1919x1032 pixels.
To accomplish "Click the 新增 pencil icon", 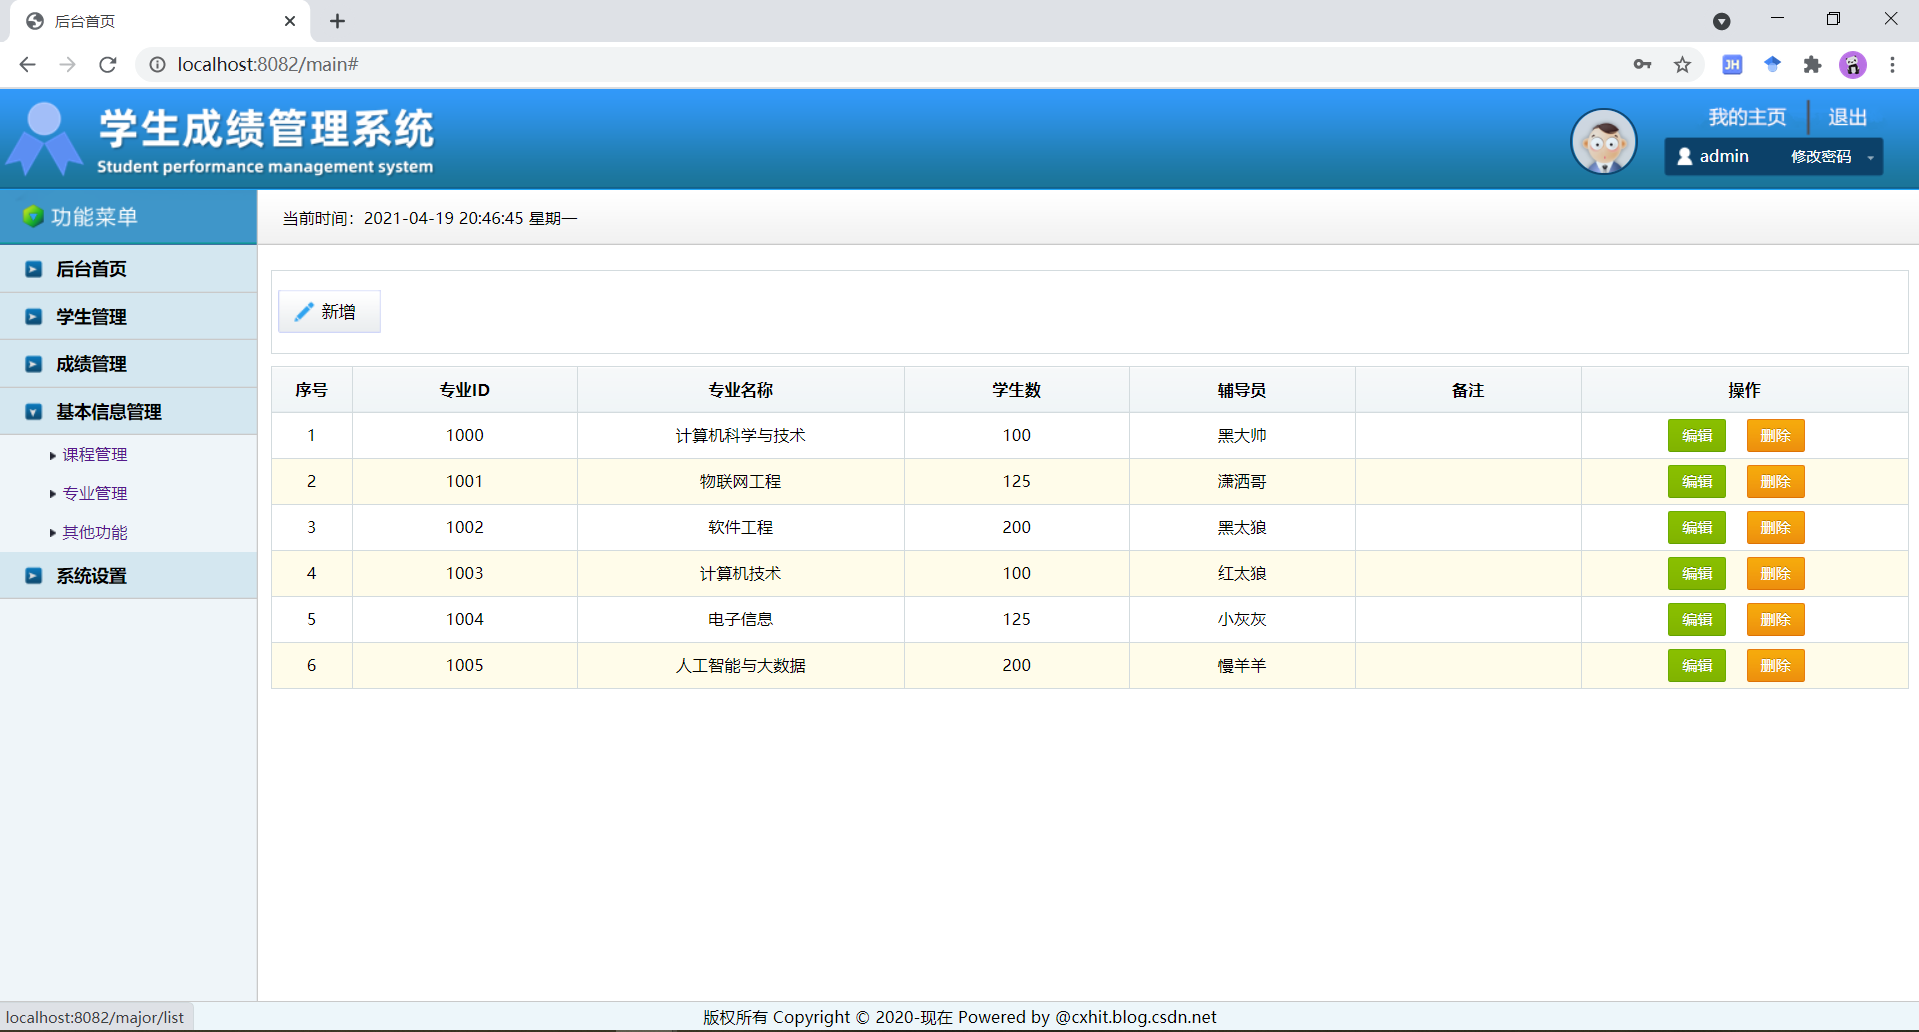I will tap(304, 312).
